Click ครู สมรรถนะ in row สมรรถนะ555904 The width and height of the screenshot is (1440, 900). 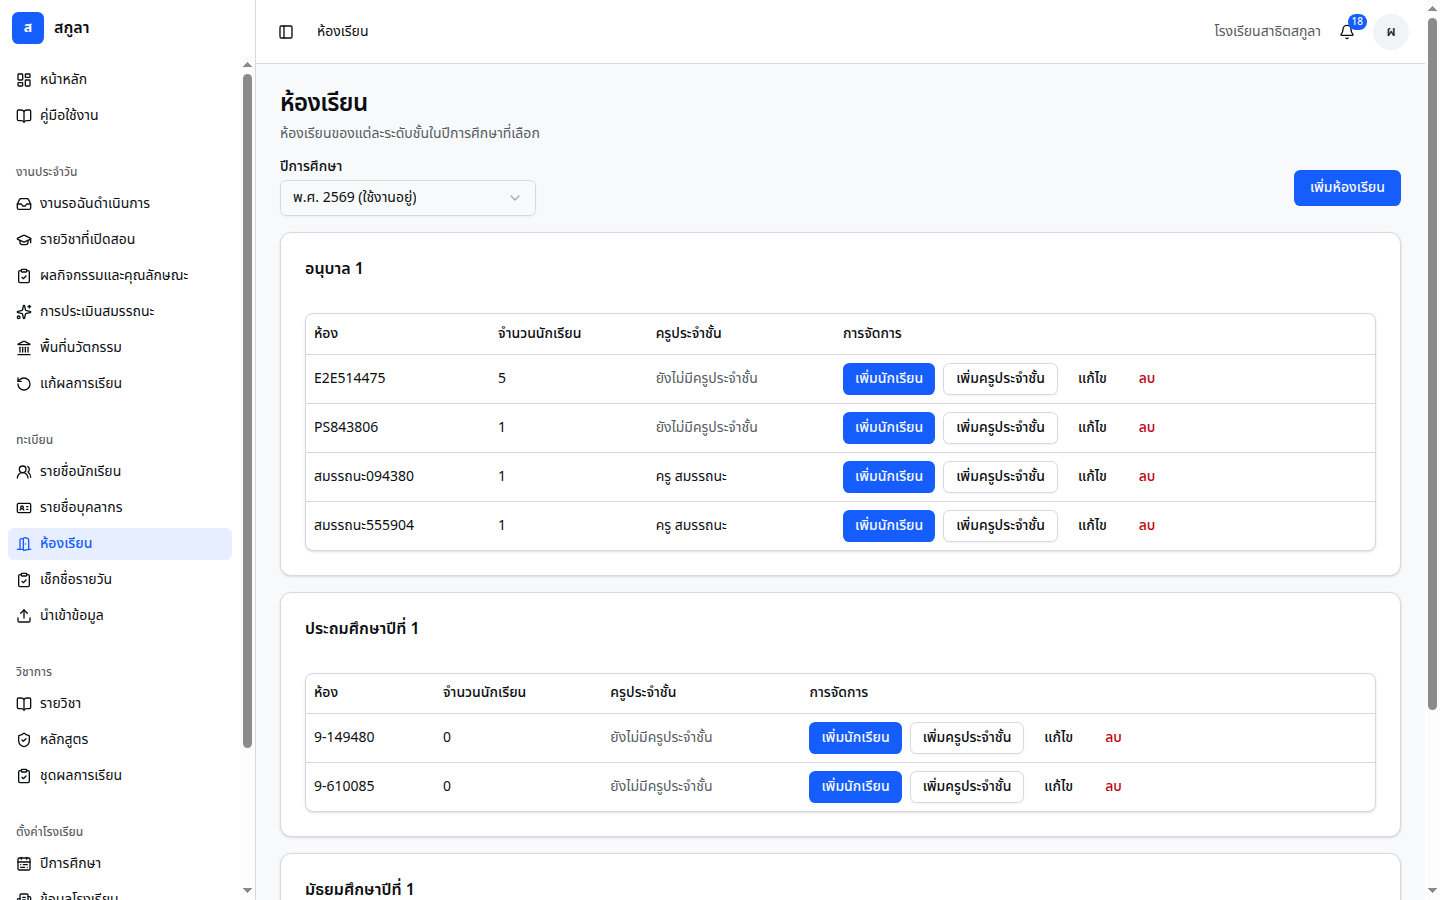pyautogui.click(x=691, y=526)
